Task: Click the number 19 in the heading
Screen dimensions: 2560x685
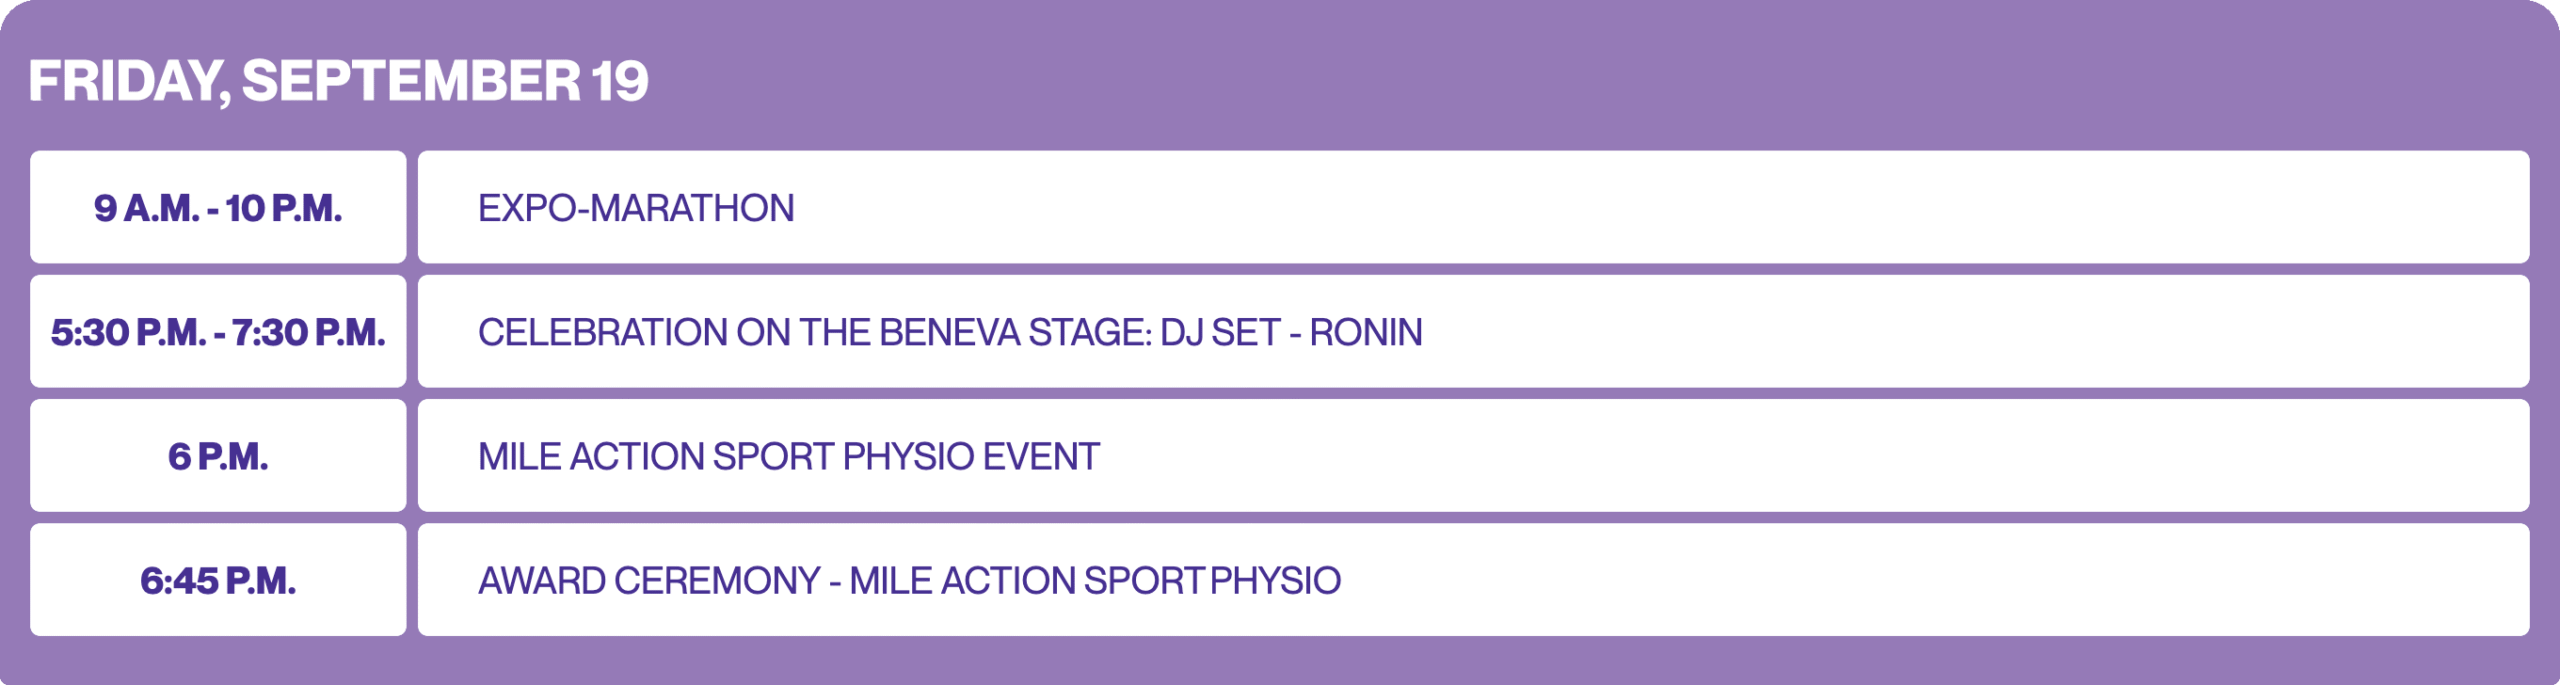Action: click(620, 81)
